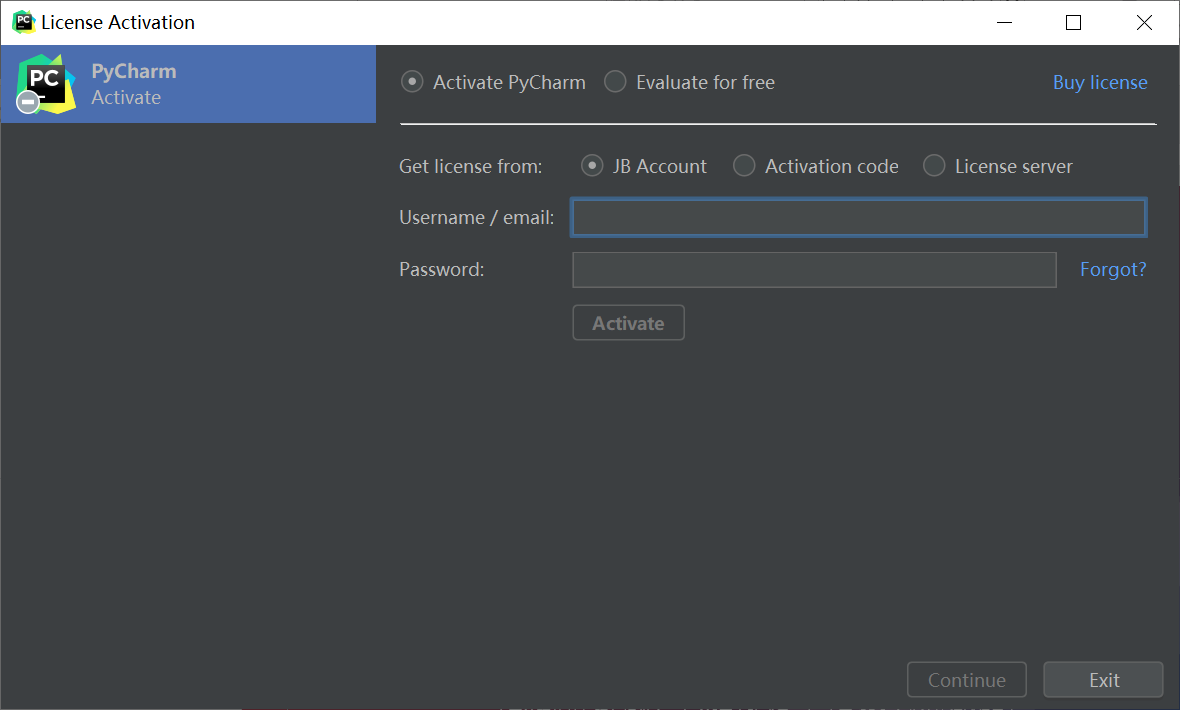1180x710 pixels.
Task: Click the PyCharm title bar logo icon
Action: coord(23,22)
